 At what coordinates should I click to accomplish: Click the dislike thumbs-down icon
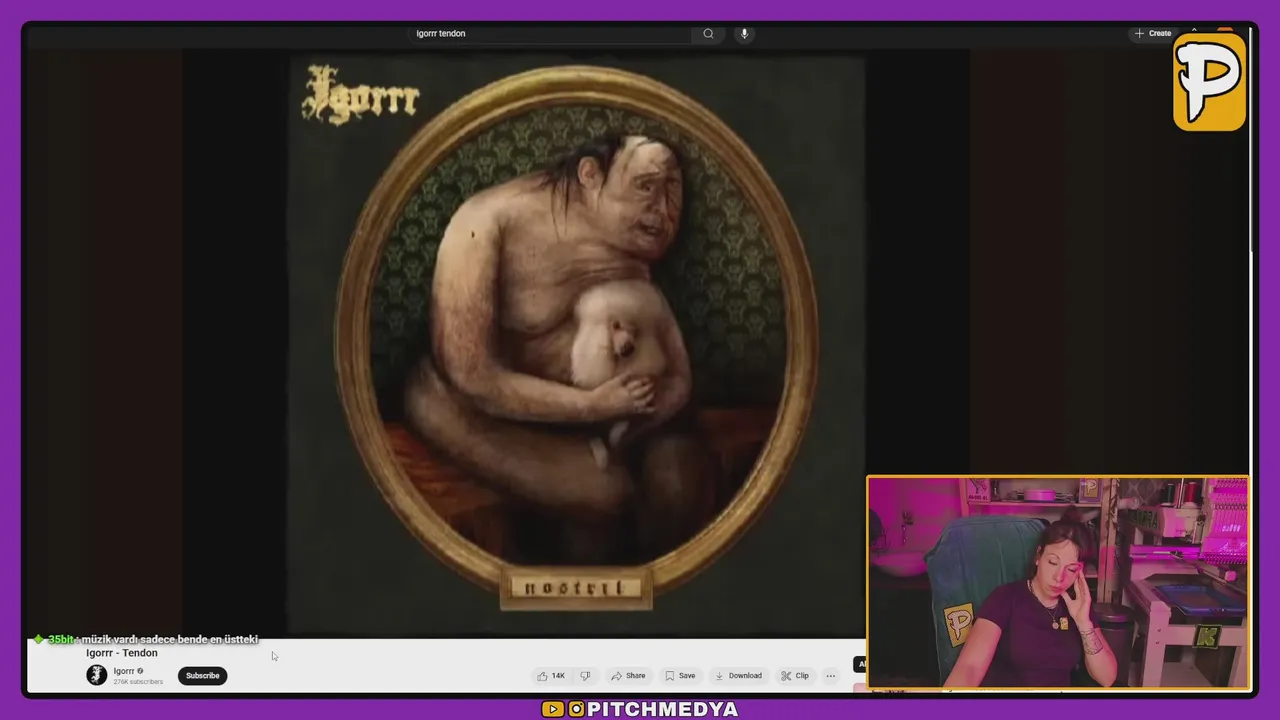(x=585, y=676)
